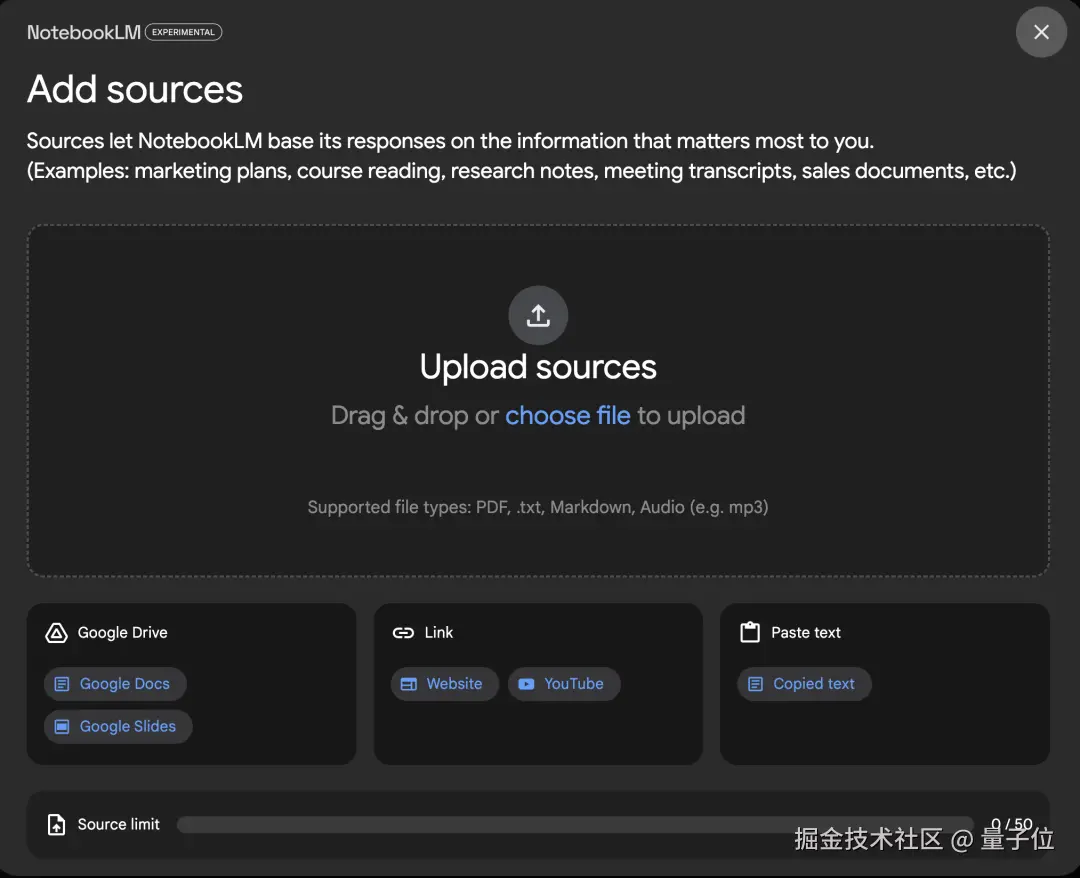
Task: Click the Supported file types text
Action: 538,508
